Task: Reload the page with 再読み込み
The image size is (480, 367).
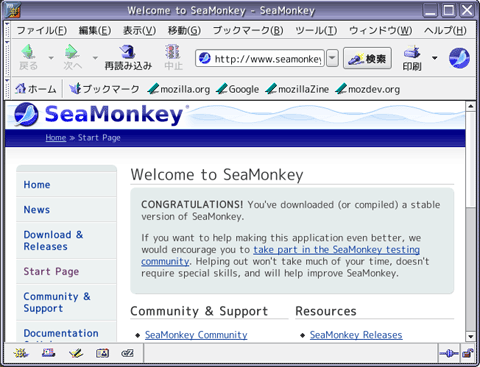Action: click(x=128, y=57)
